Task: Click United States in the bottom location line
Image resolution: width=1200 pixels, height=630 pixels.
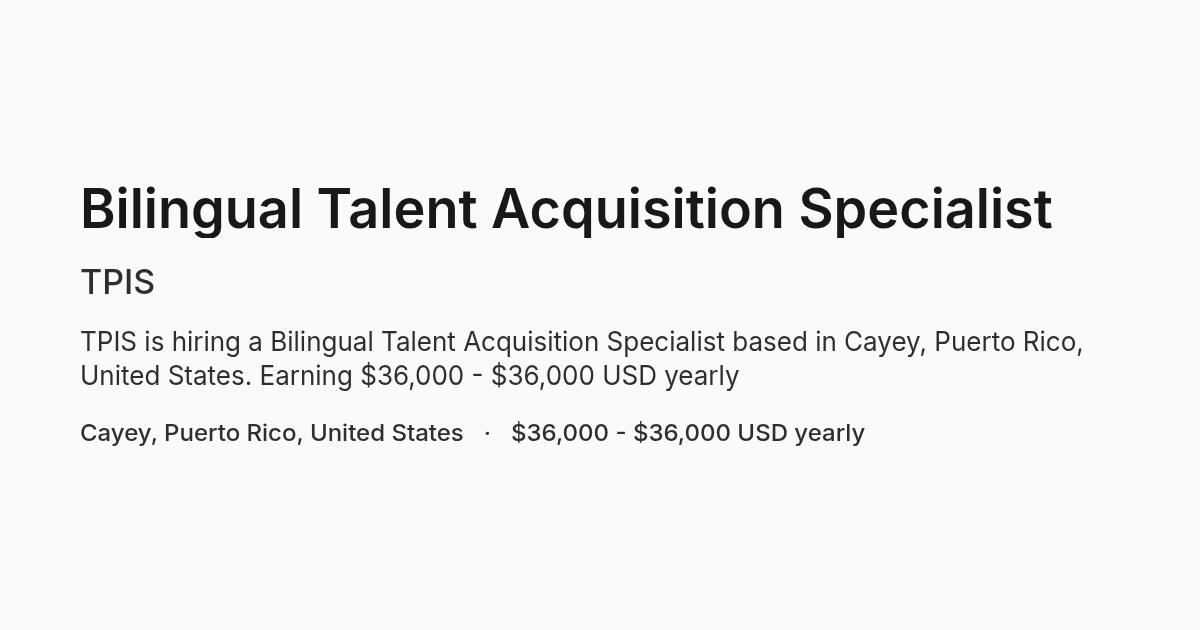Action: click(386, 433)
